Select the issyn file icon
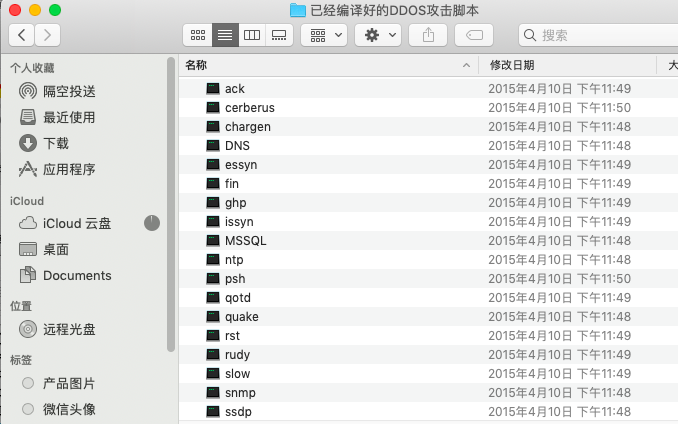The image size is (678, 424). [x=213, y=222]
